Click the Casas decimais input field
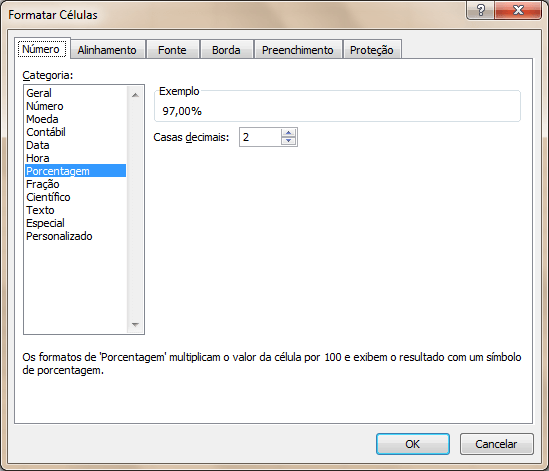The image size is (549, 471). point(260,137)
